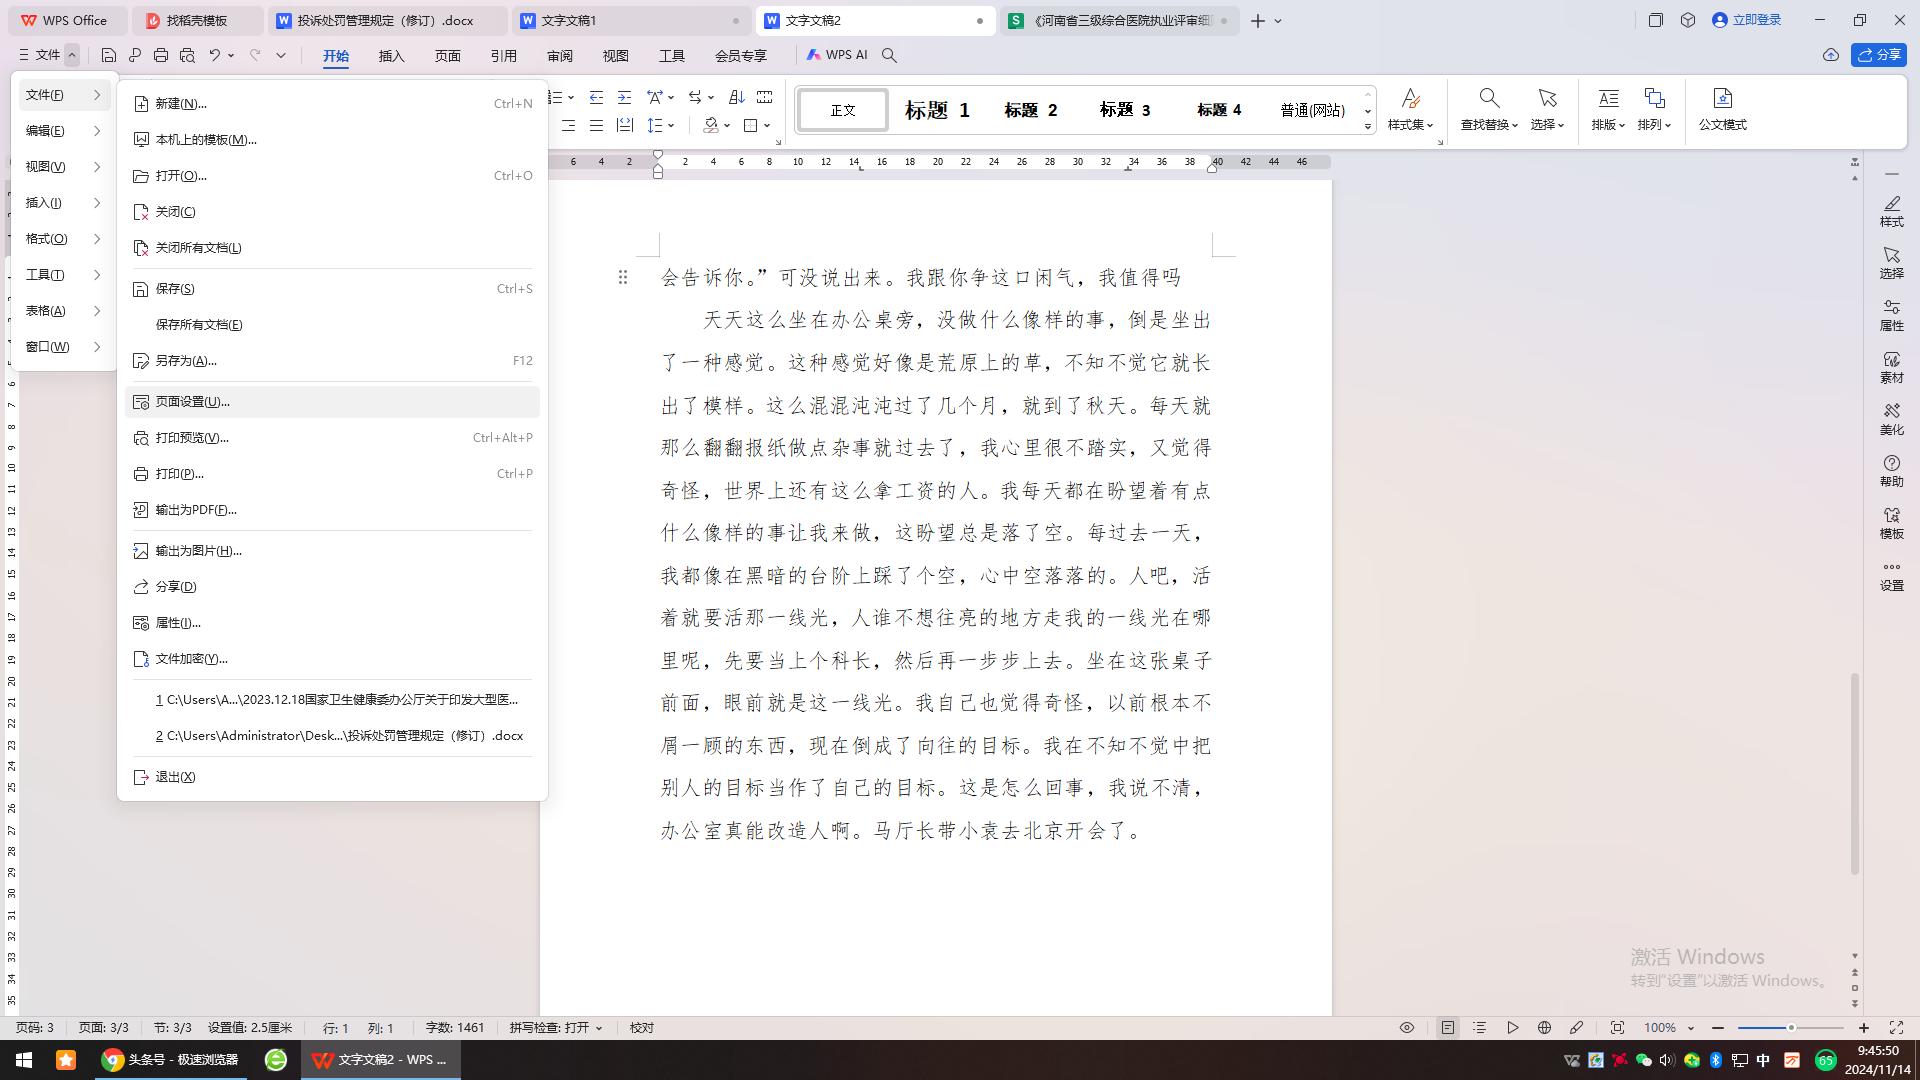Screen dimensions: 1920x1080
Task: Open the 属性 panel in the right sidebar
Action: pos(1891,315)
